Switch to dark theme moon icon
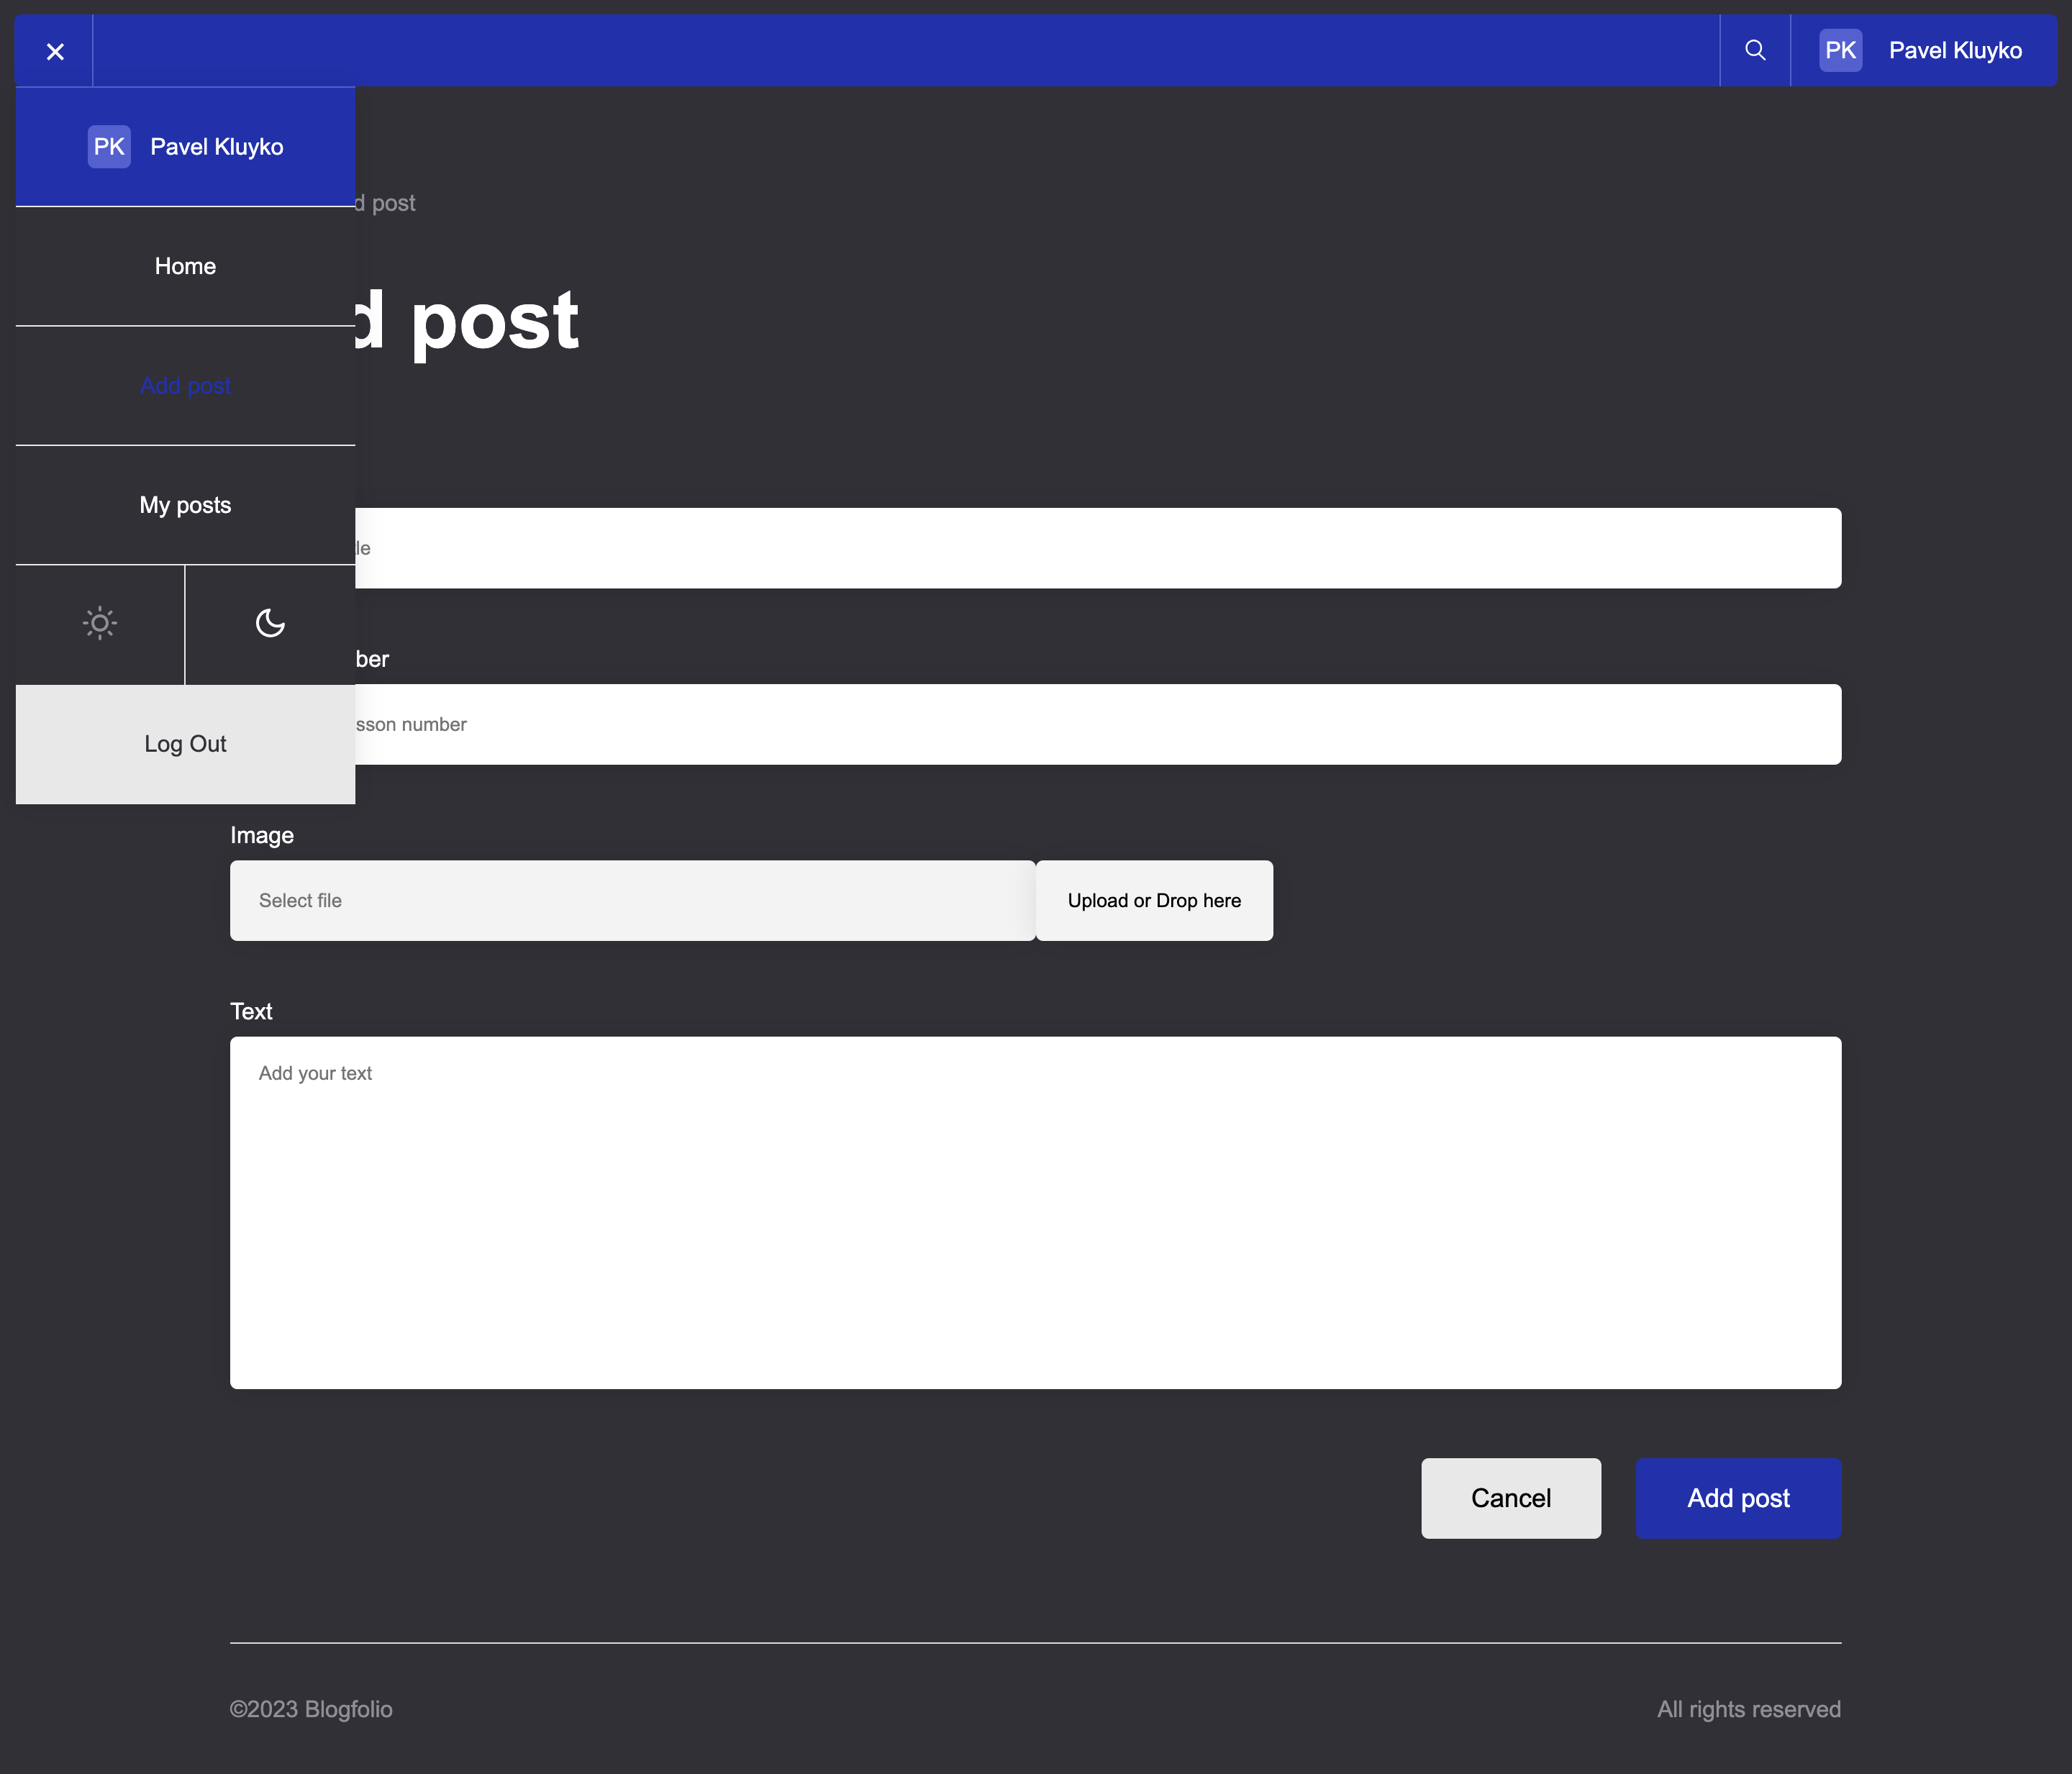The height and width of the screenshot is (1774, 2072). point(270,624)
